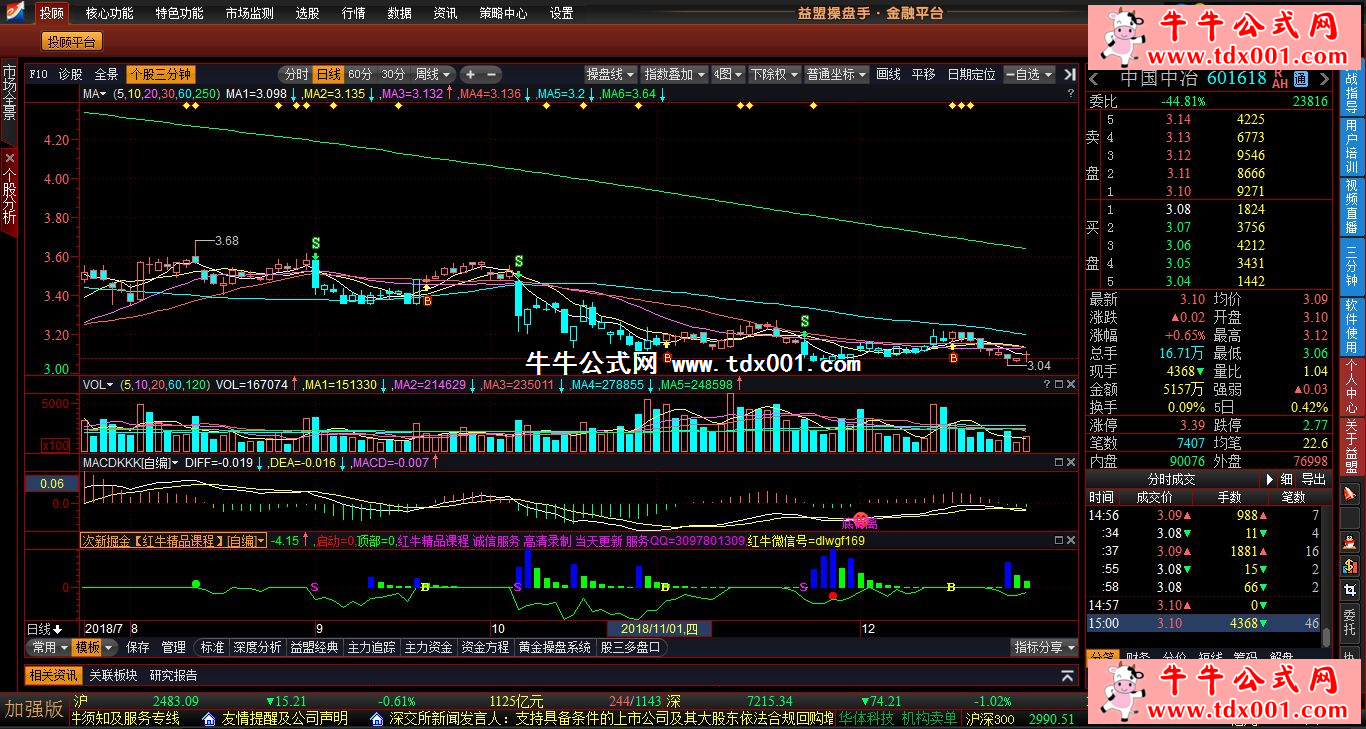
Task: Click the 3.68 high price label
Action: (227, 241)
